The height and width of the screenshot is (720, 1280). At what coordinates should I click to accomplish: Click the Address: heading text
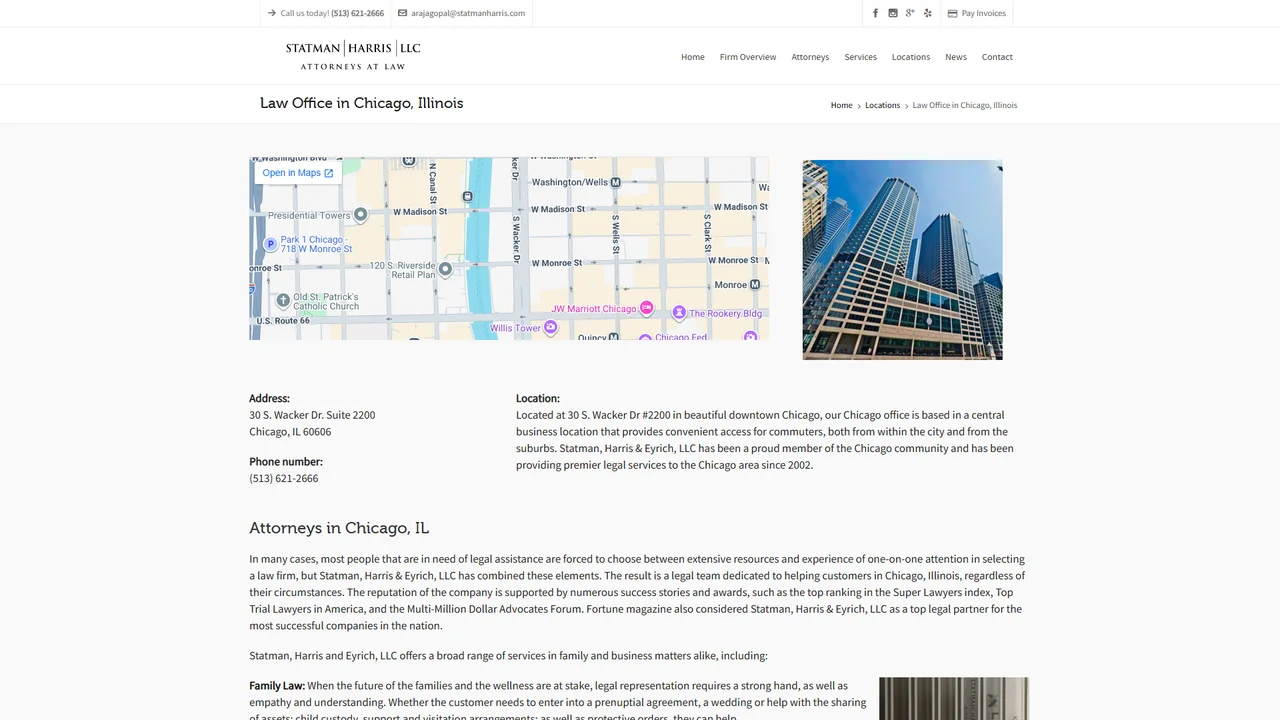tap(269, 398)
